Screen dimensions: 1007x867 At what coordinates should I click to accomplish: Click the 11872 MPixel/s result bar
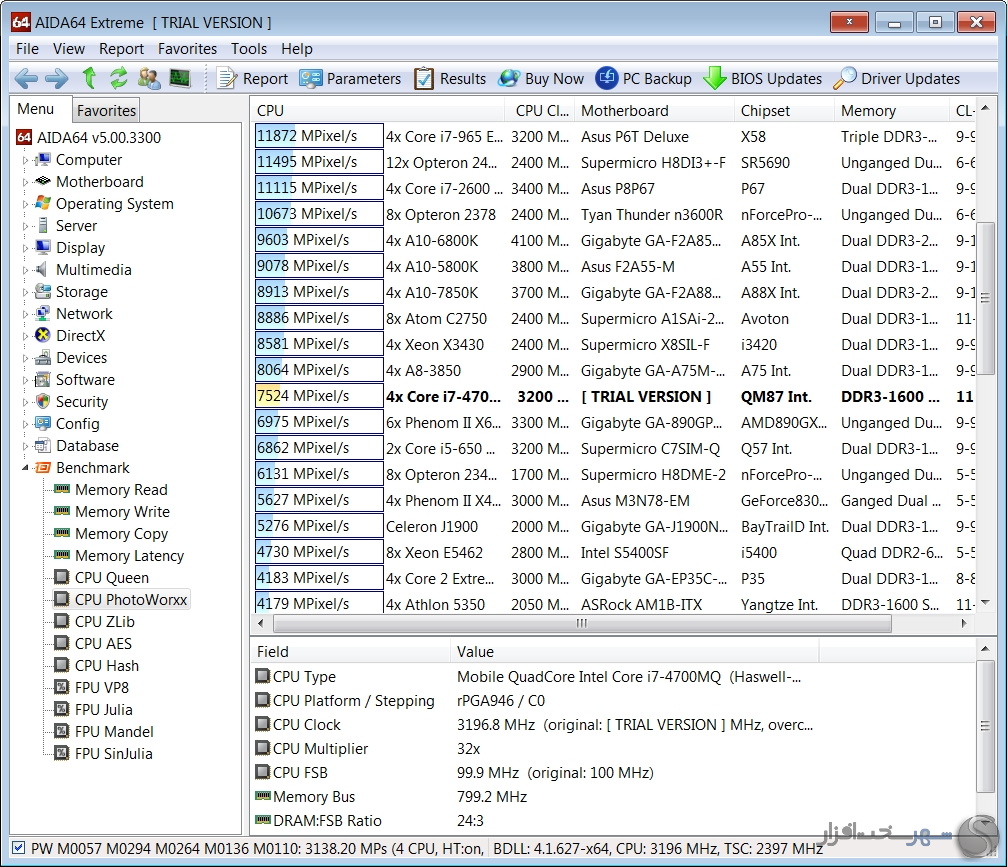(319, 136)
